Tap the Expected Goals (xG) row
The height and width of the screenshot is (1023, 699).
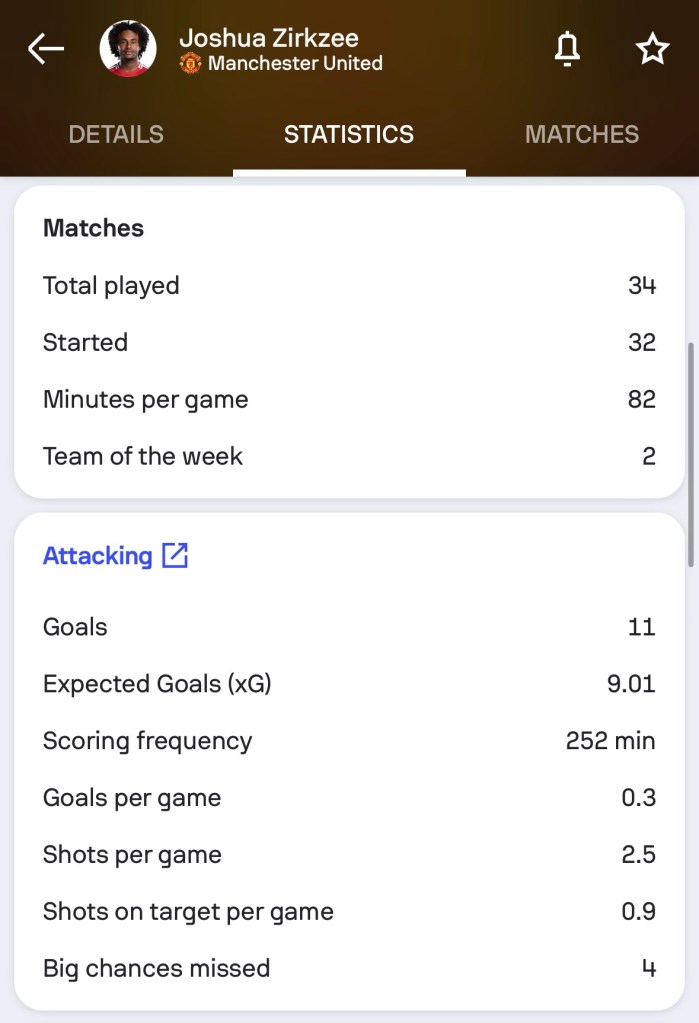click(349, 684)
